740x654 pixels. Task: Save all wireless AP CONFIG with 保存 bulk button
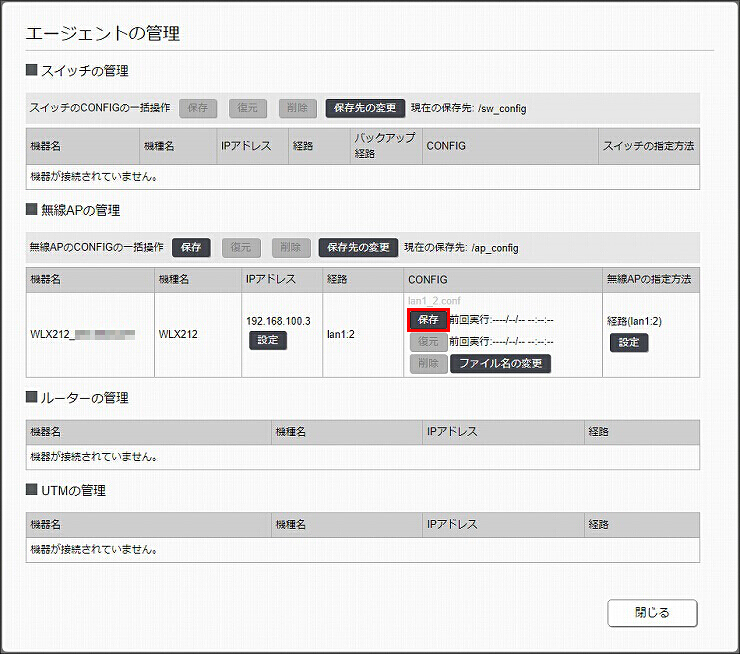(x=191, y=247)
